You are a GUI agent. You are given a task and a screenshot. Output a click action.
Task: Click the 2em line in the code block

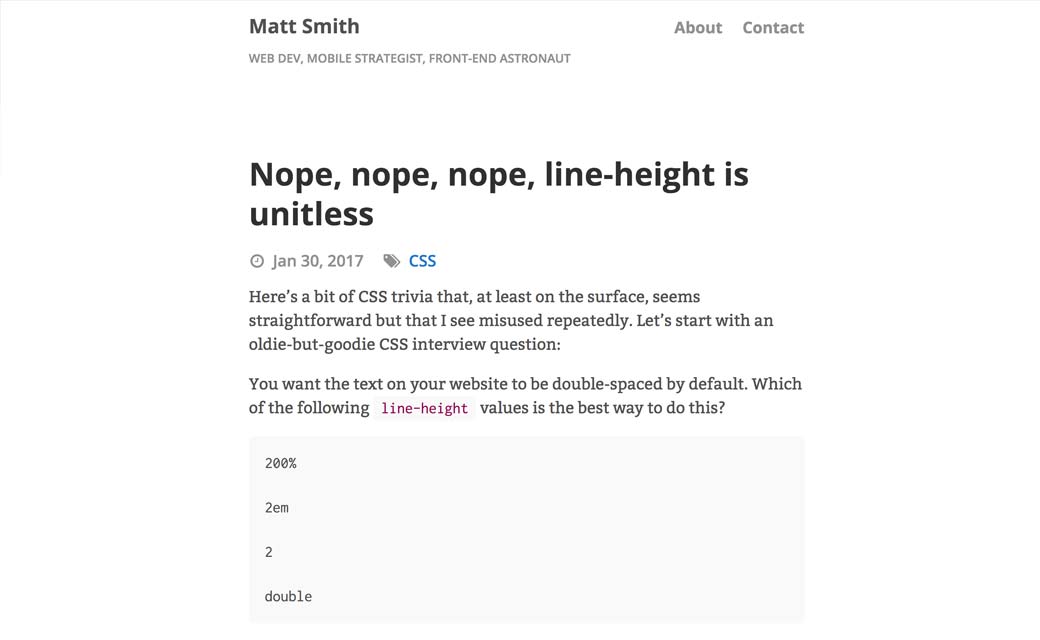click(277, 507)
